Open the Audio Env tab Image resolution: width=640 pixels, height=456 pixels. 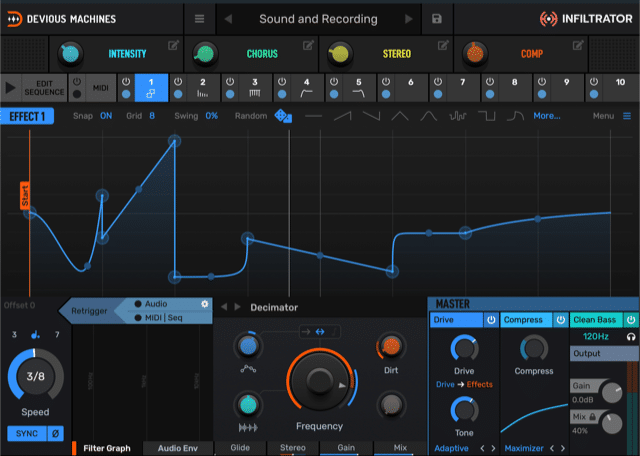(x=178, y=448)
